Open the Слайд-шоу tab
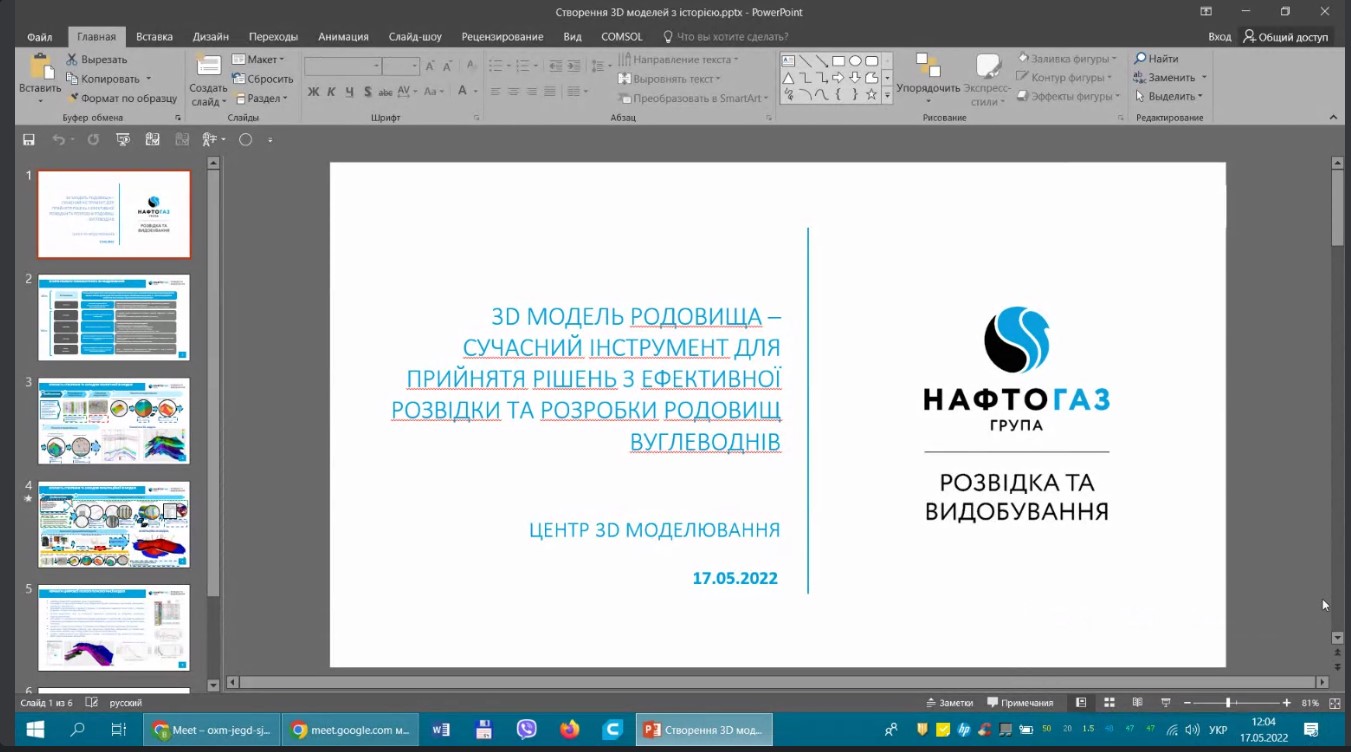This screenshot has height=752, width=1351. click(x=415, y=36)
